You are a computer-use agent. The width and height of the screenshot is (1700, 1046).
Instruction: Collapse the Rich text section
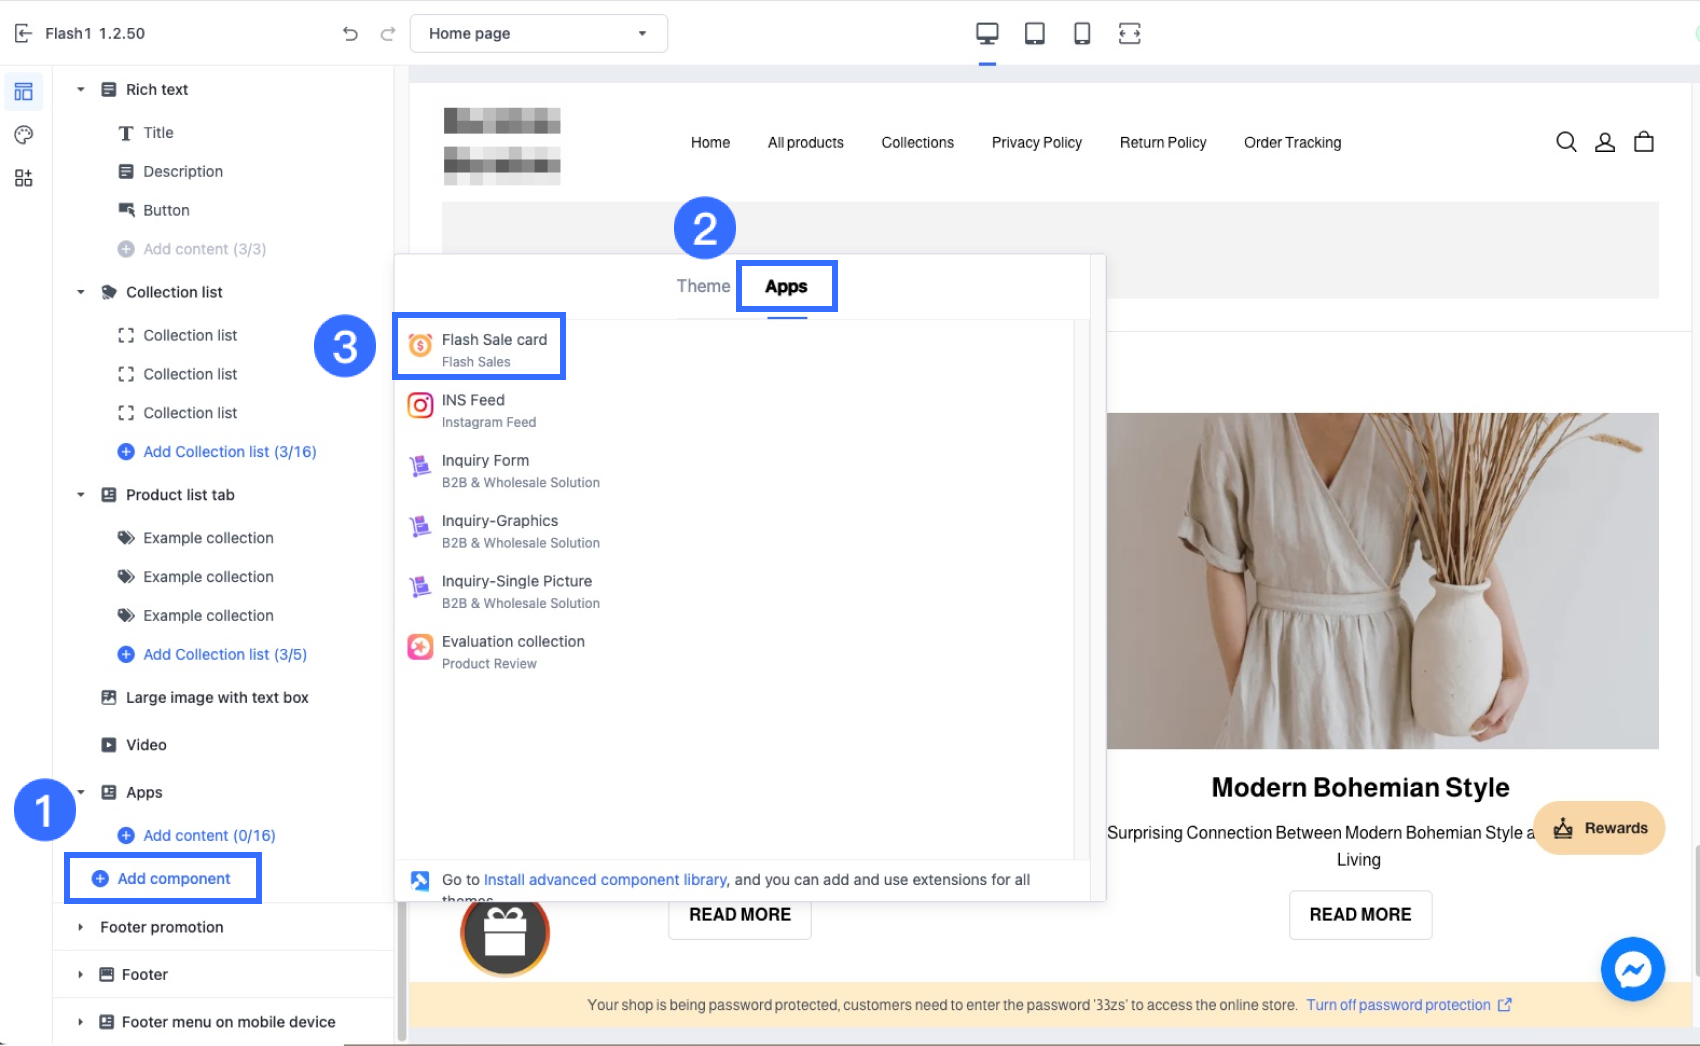coord(81,90)
